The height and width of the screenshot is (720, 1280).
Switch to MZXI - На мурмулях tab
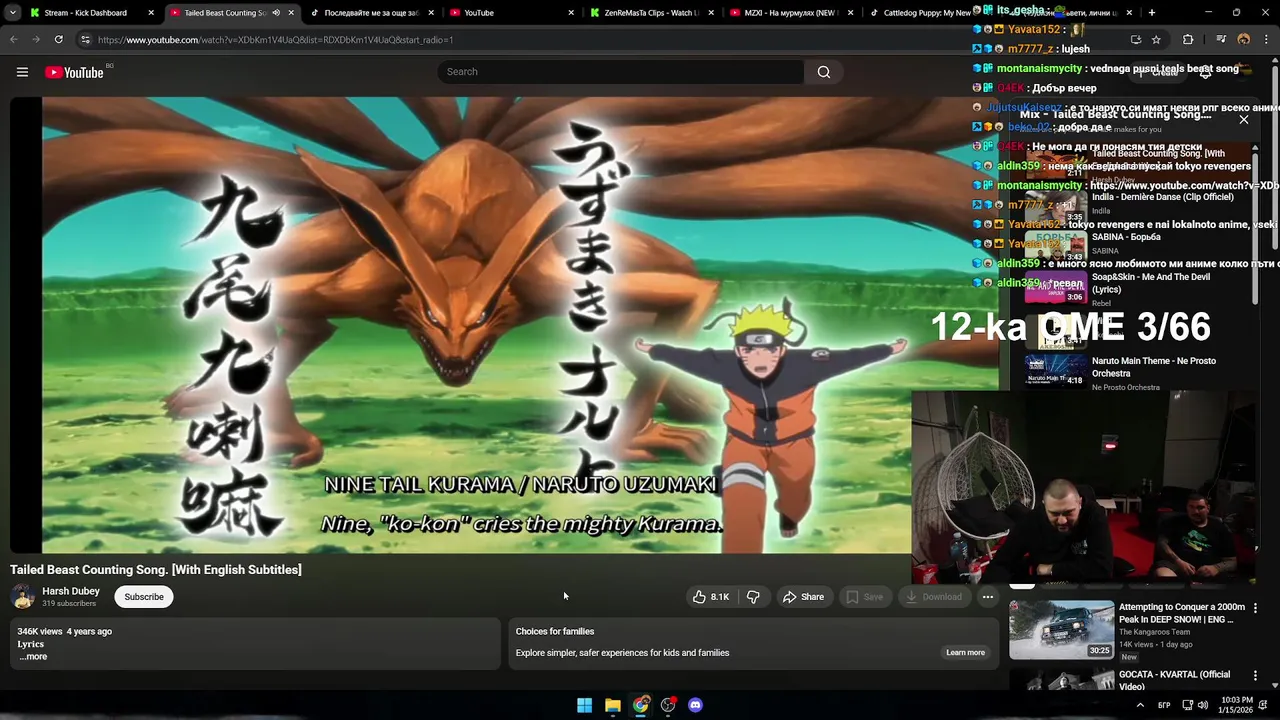point(791,13)
